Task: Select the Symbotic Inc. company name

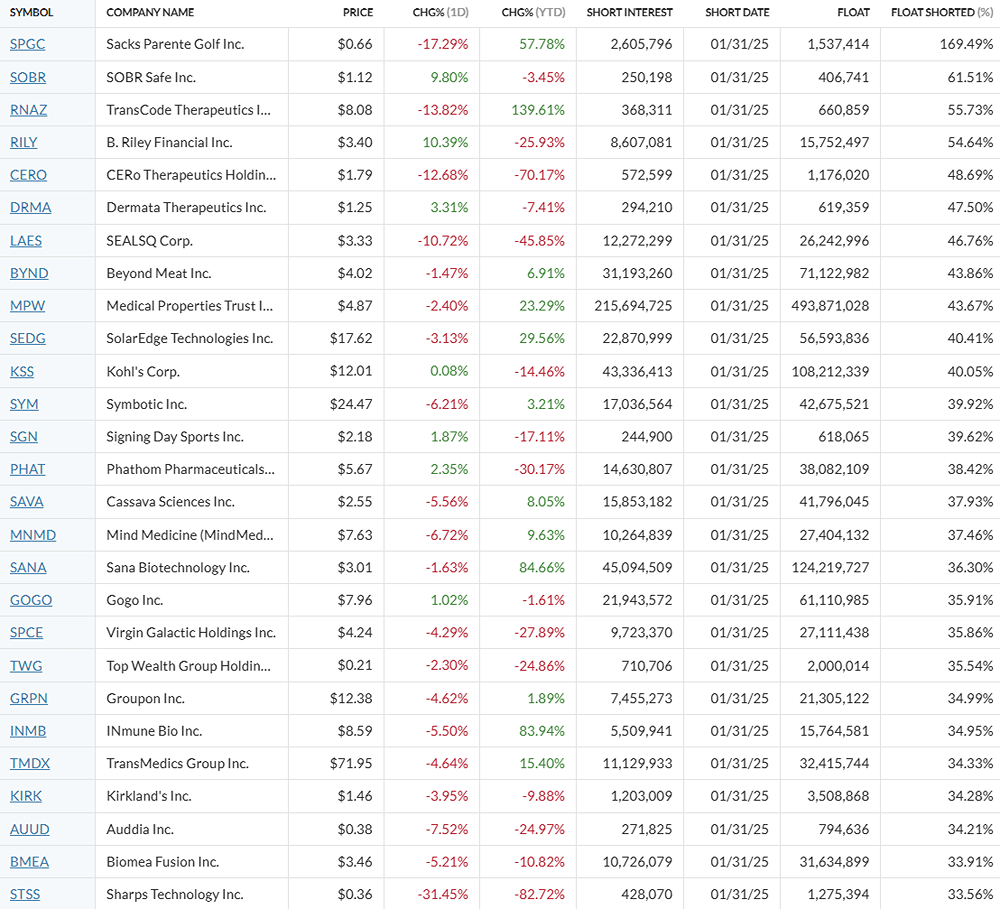Action: (x=147, y=404)
